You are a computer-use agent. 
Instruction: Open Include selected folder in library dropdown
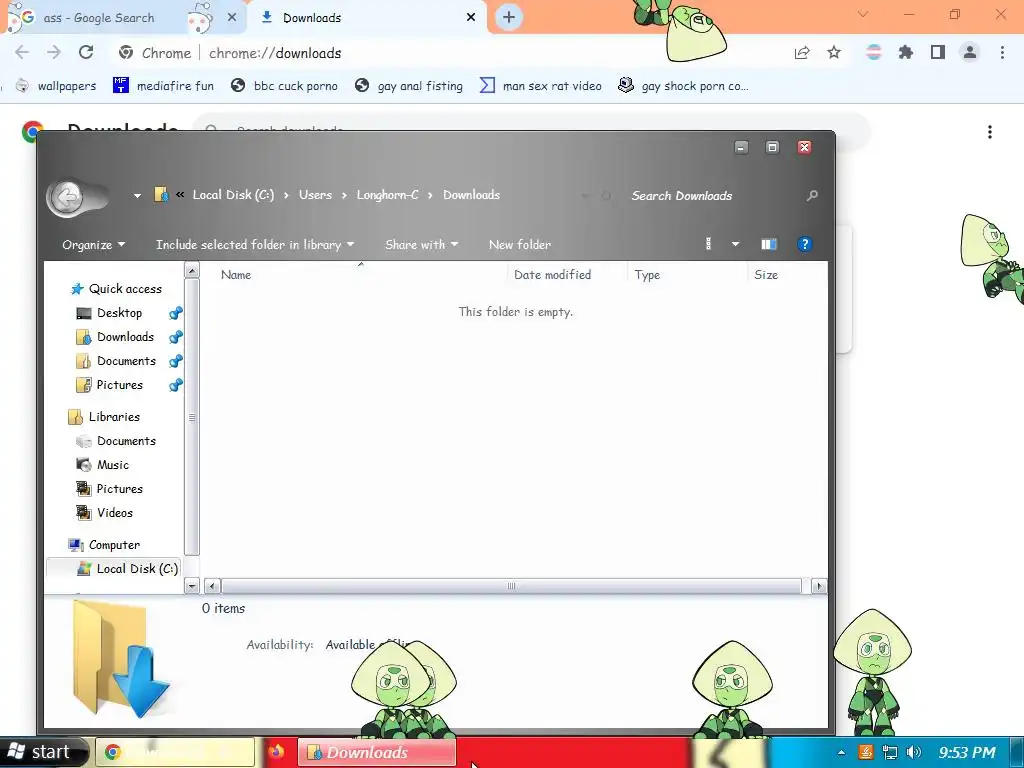click(255, 244)
